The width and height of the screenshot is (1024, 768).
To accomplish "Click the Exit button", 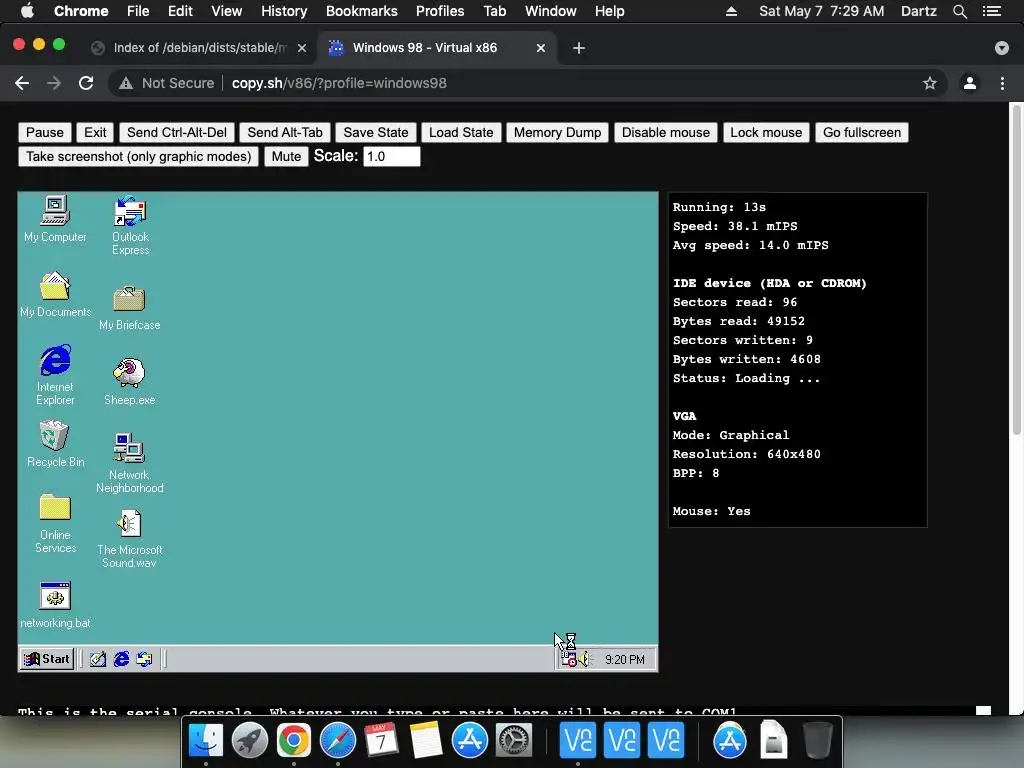I will (95, 133).
